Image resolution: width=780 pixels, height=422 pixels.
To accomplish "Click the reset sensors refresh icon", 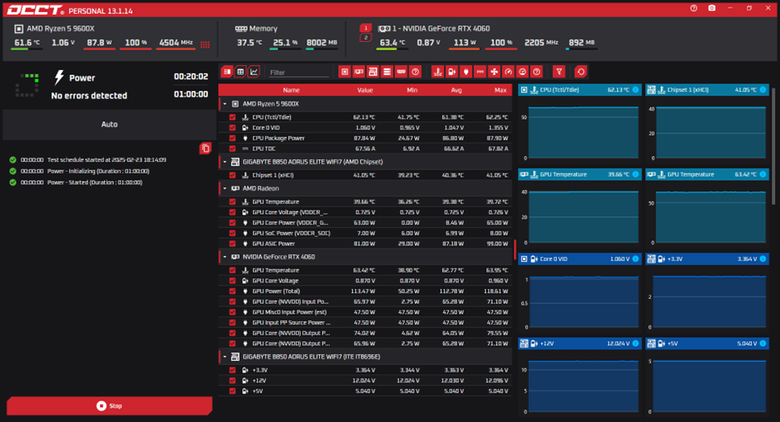I will 581,72.
